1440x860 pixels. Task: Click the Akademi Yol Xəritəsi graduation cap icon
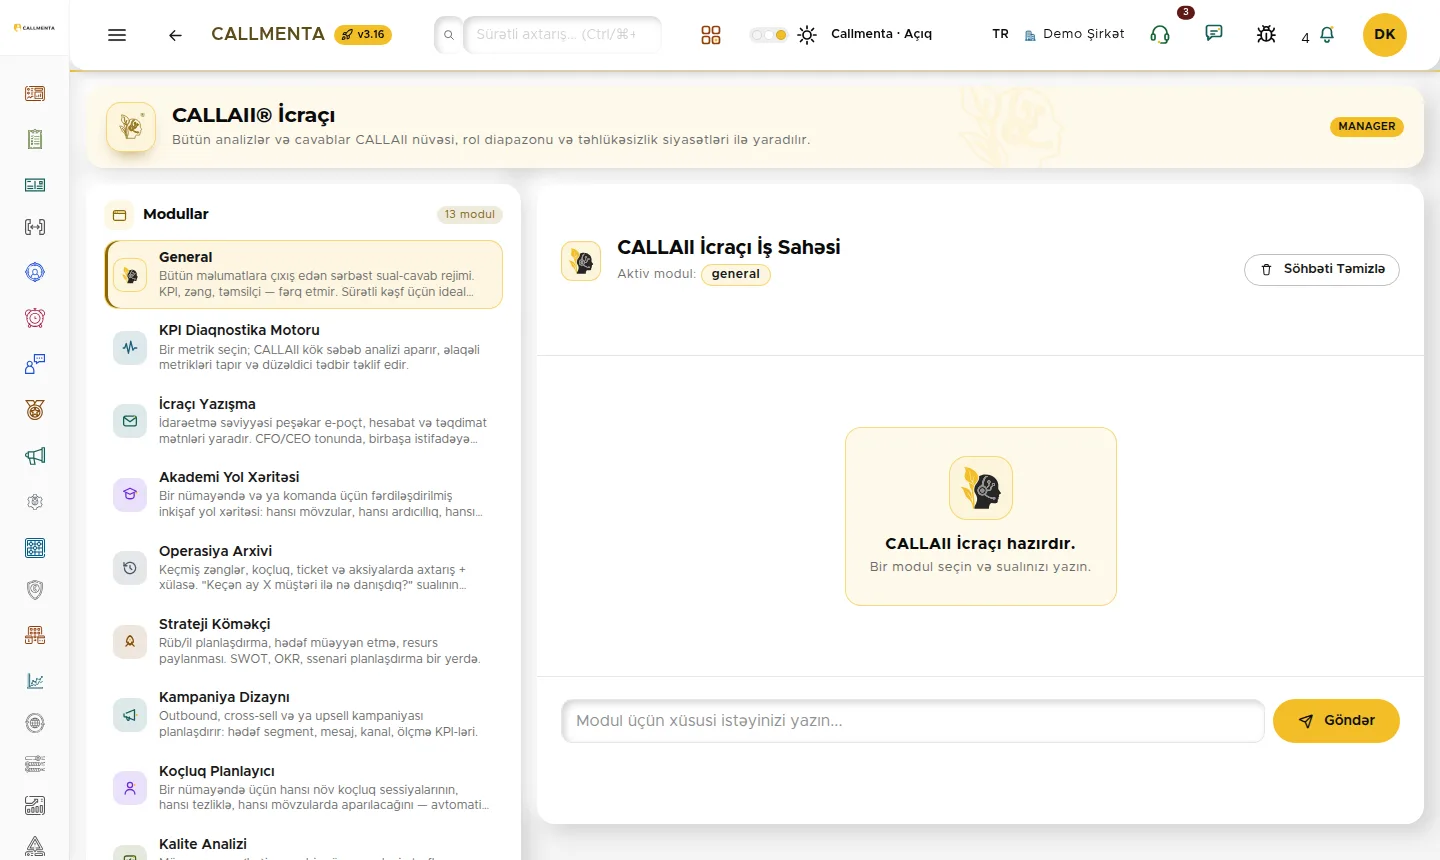click(x=130, y=494)
